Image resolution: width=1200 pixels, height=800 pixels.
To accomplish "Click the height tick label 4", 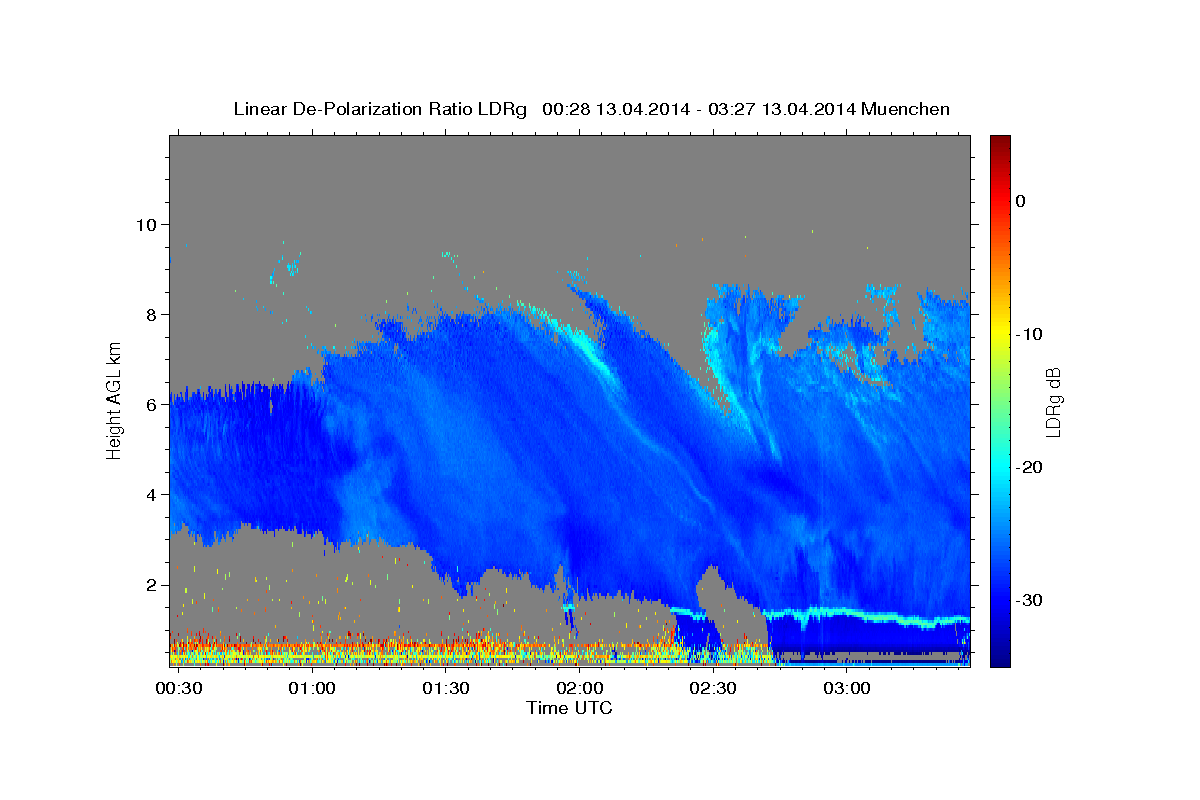I will coord(150,495).
